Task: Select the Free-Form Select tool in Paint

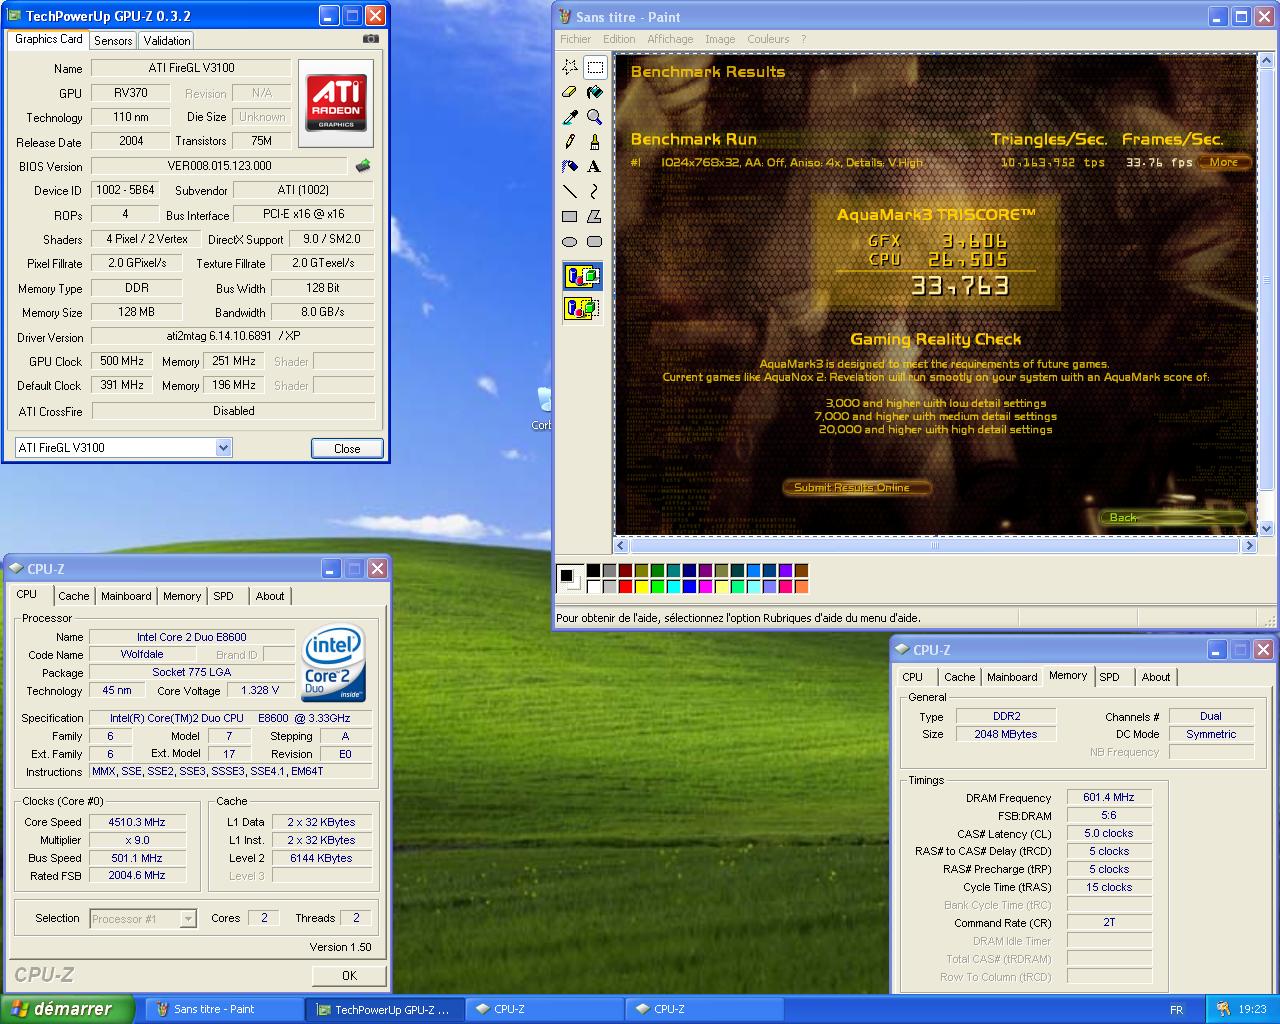Action: tap(570, 67)
